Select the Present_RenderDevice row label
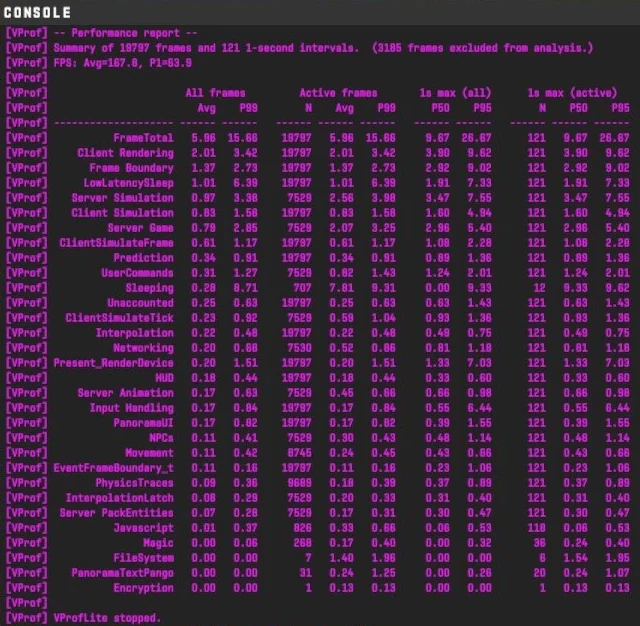The width and height of the screenshot is (640, 626). tap(113, 363)
